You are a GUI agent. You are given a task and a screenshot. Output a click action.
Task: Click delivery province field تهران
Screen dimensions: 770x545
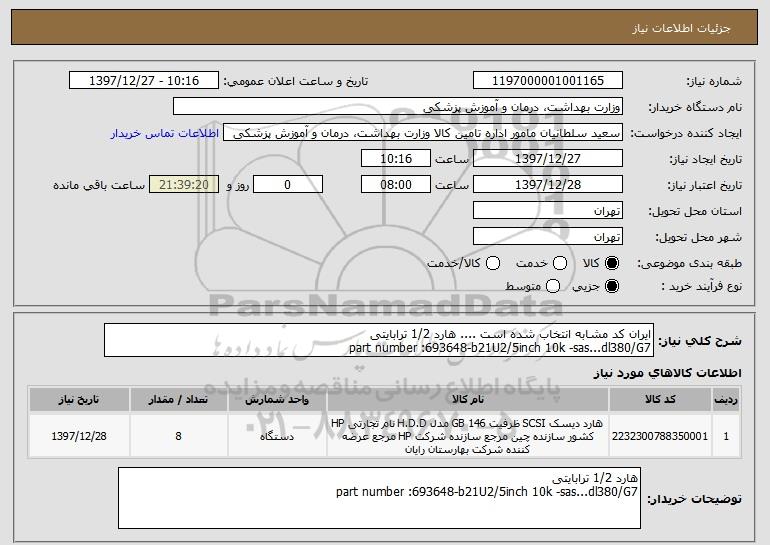(548, 211)
